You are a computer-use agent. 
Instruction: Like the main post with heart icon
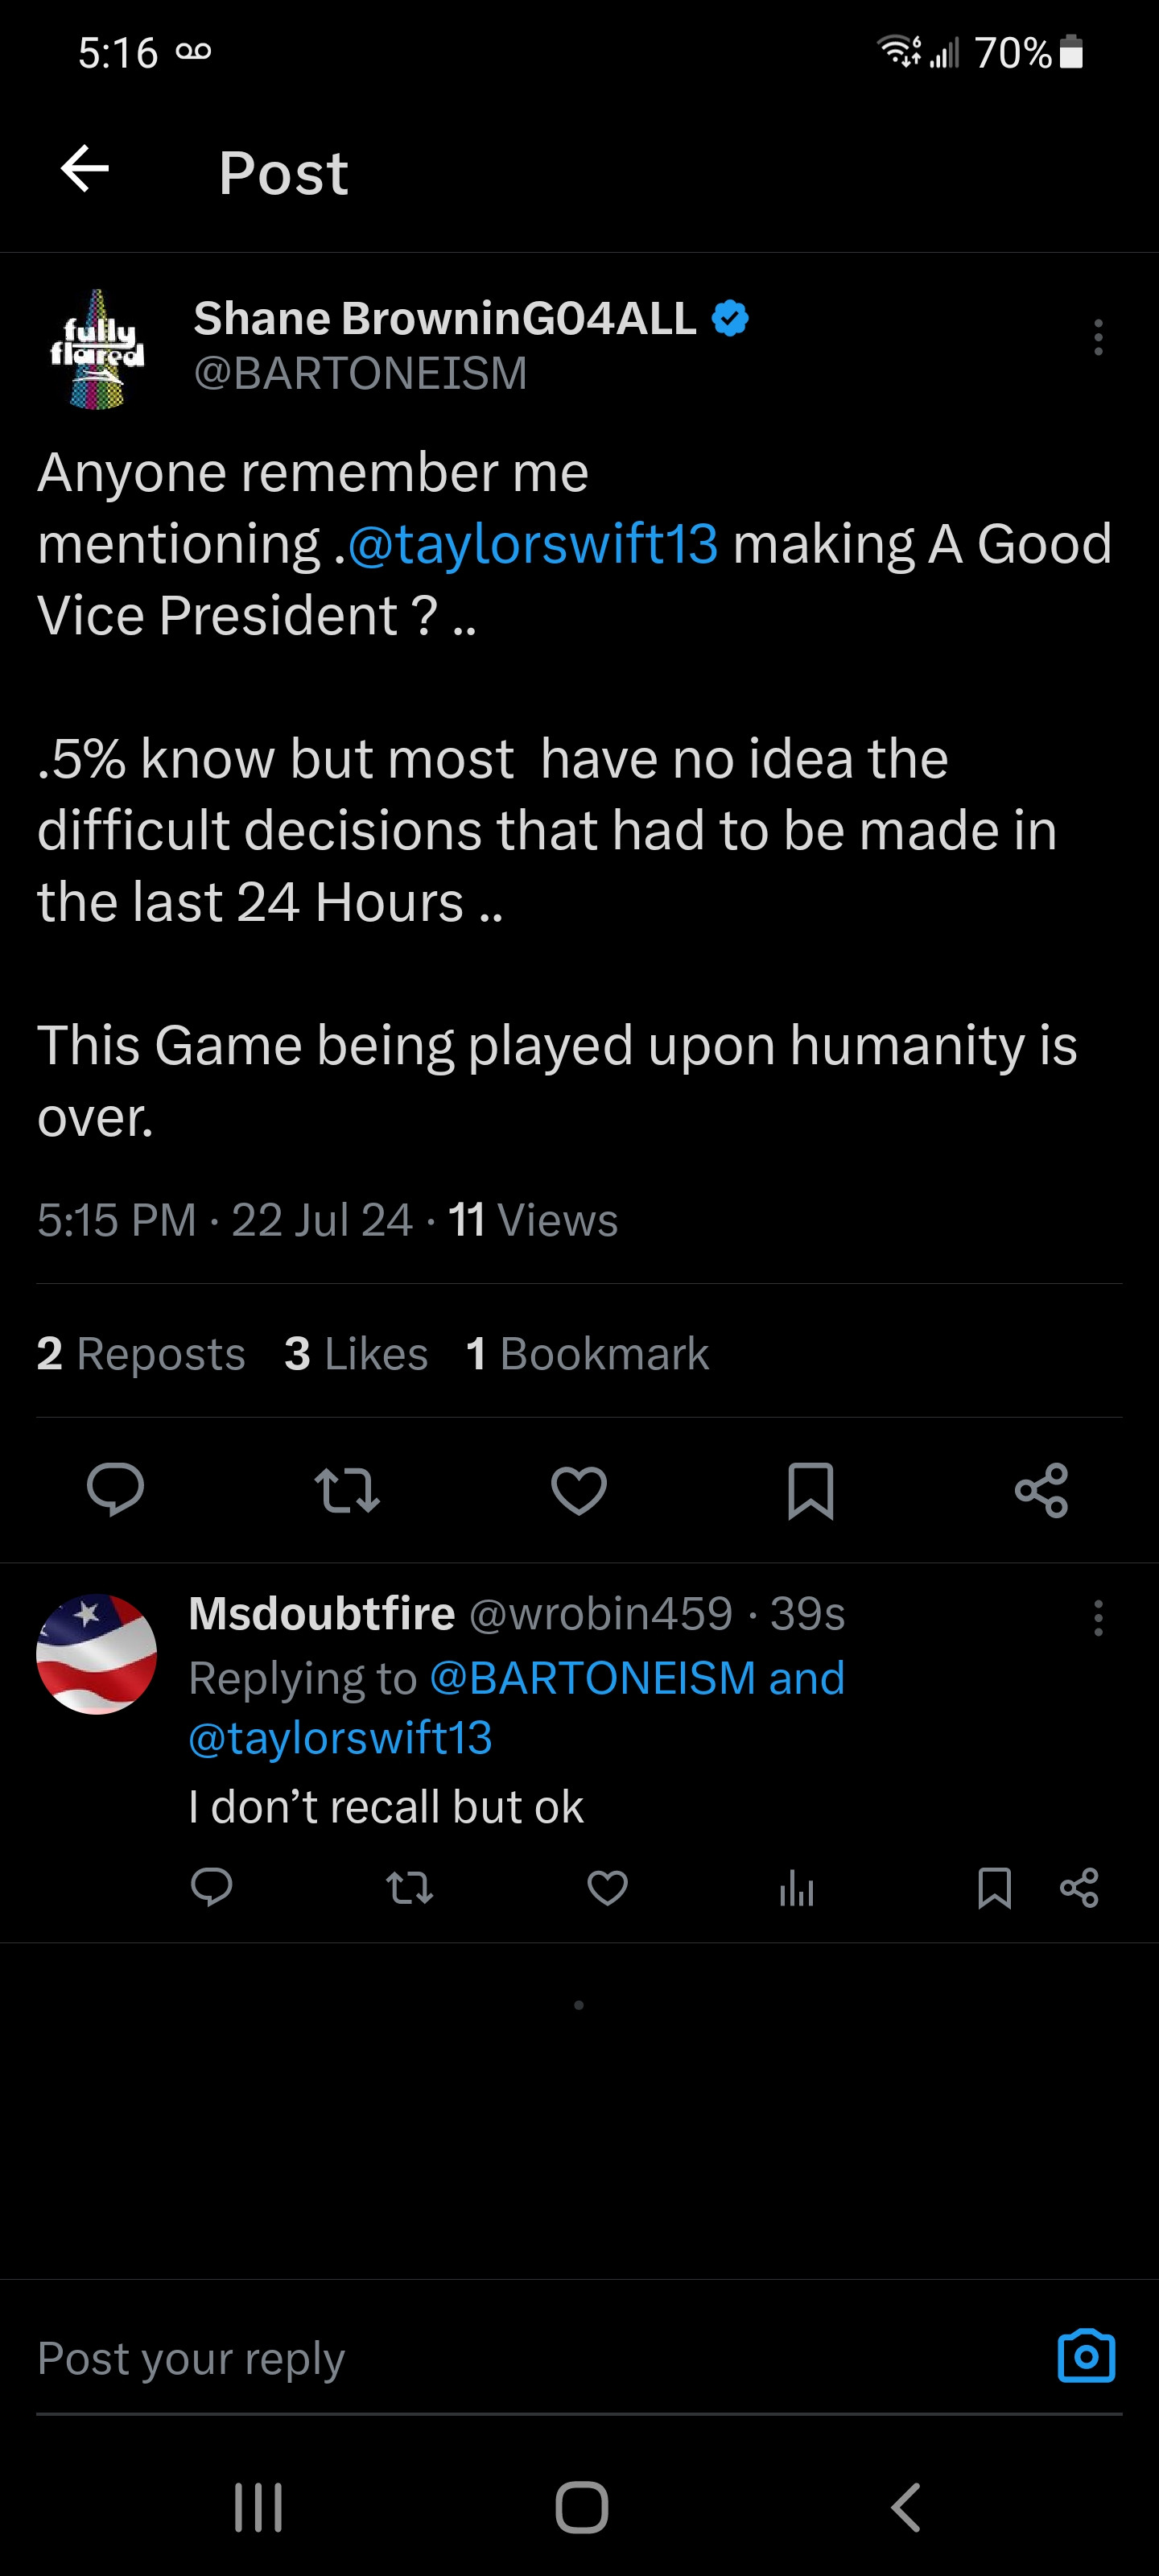[x=579, y=1489]
